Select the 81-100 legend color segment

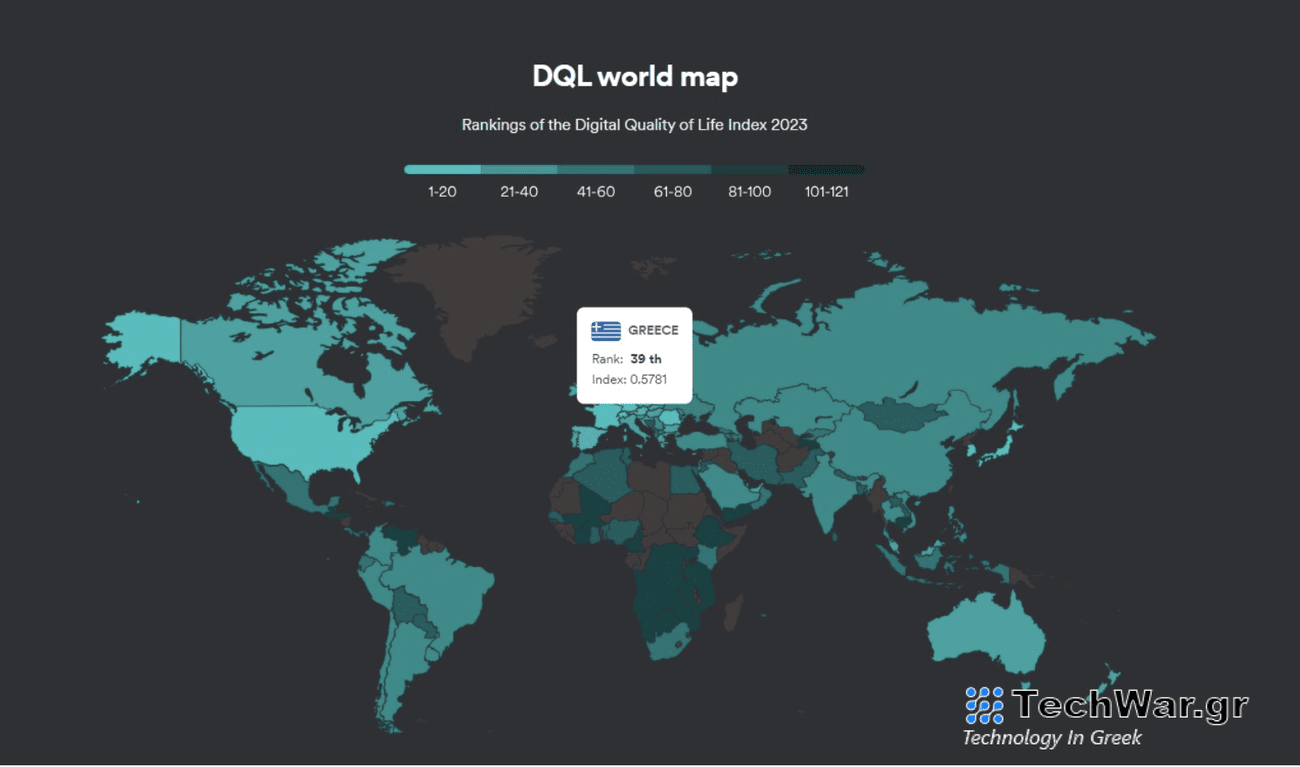coord(750,170)
